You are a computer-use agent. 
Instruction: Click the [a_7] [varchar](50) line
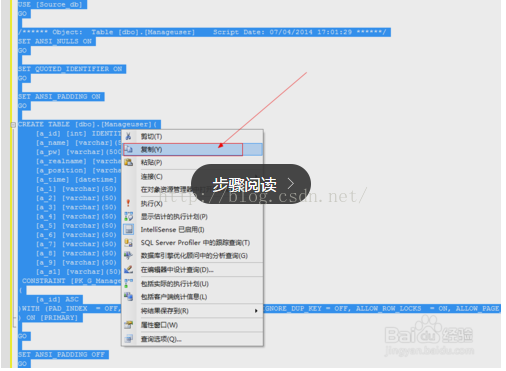77,244
